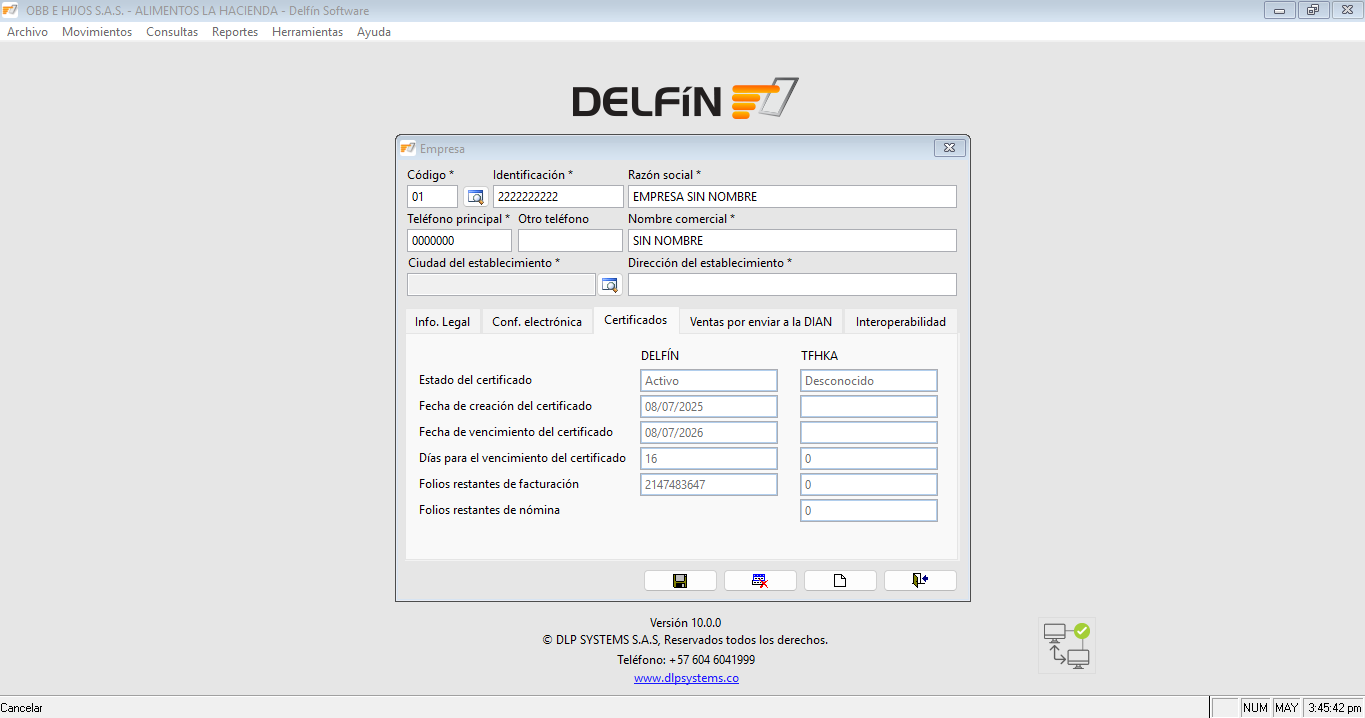Click the network connection status icon
This screenshot has width=1365, height=718.
tap(1066, 645)
